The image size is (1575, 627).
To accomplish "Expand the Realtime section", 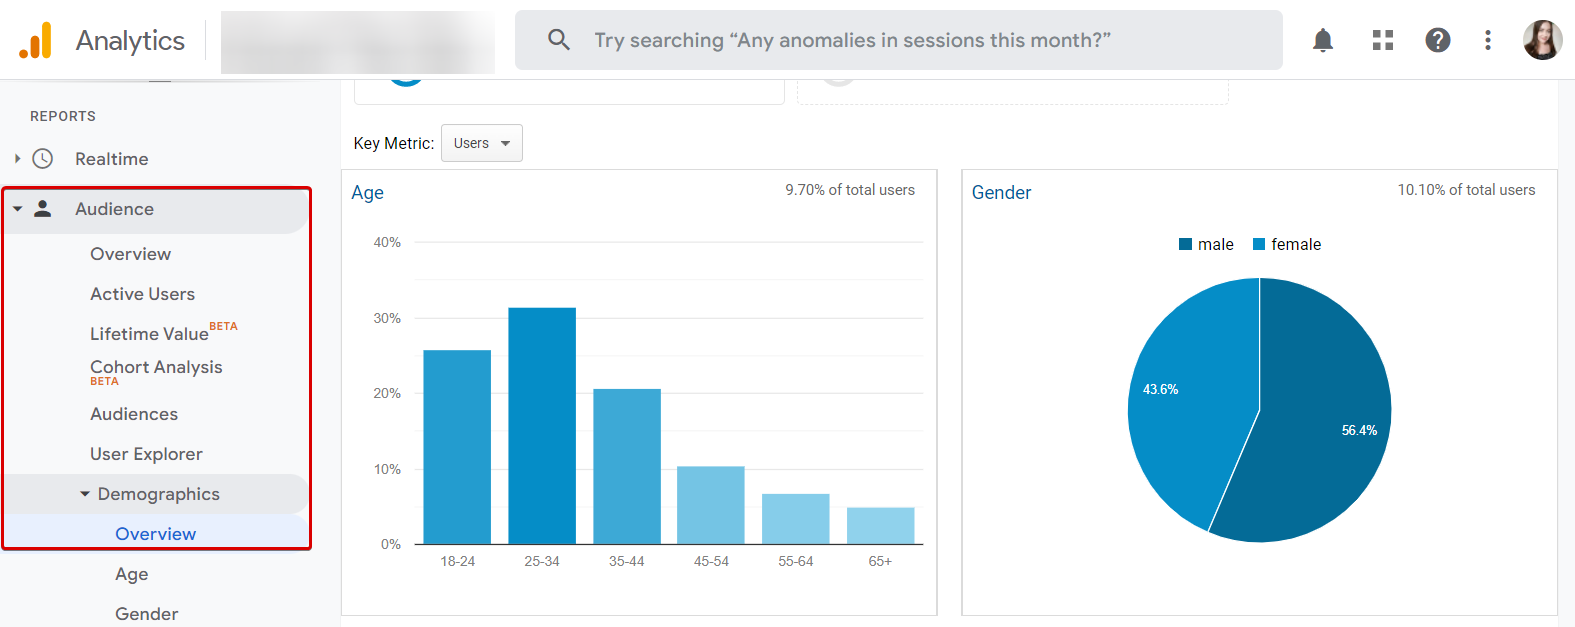I will coord(16,158).
